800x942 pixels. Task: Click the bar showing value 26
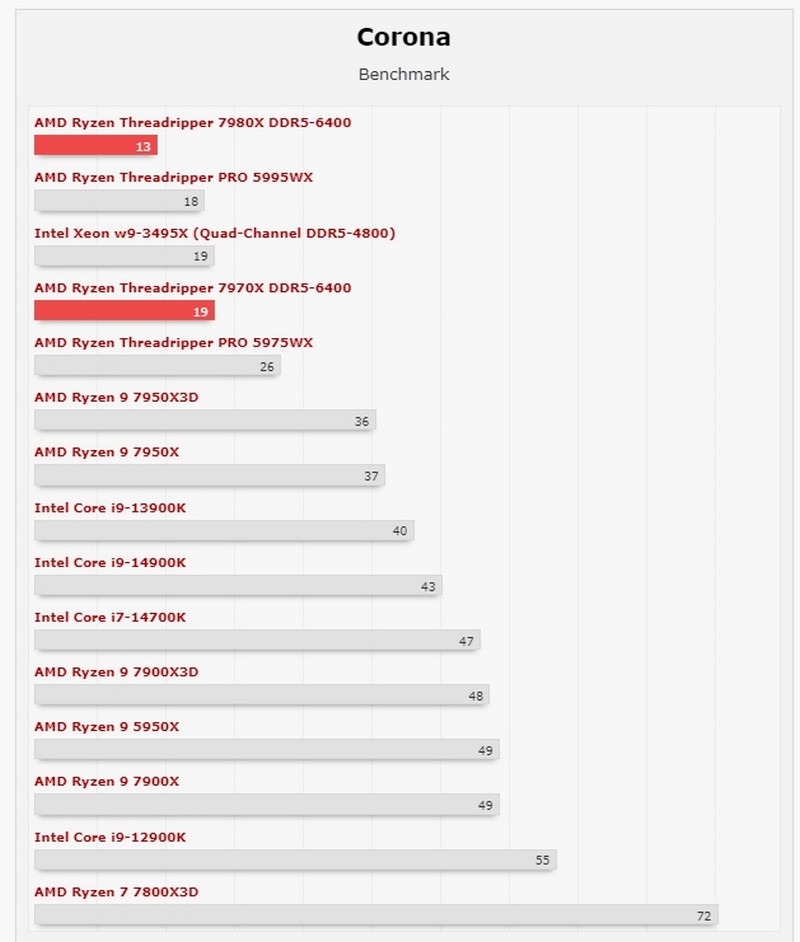pyautogui.click(x=156, y=366)
